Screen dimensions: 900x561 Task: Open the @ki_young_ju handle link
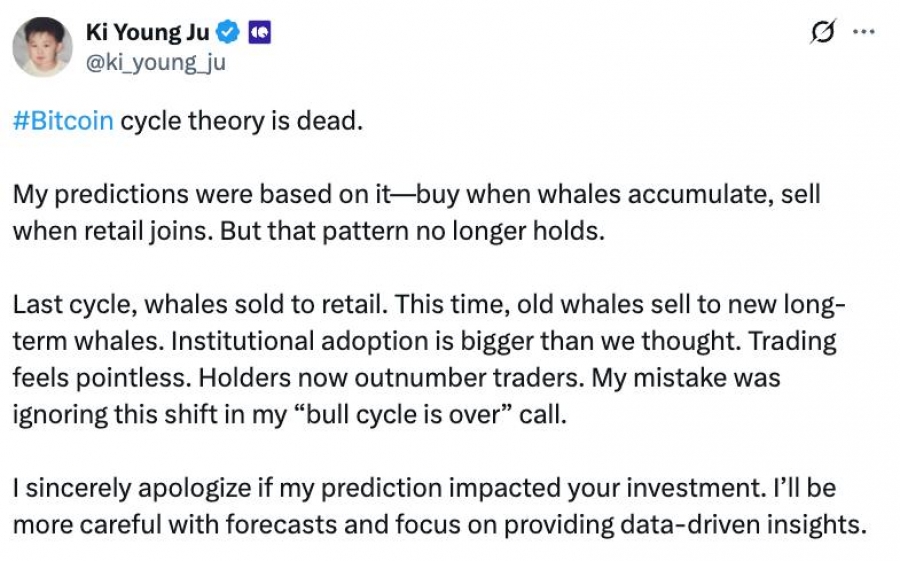(x=156, y=63)
